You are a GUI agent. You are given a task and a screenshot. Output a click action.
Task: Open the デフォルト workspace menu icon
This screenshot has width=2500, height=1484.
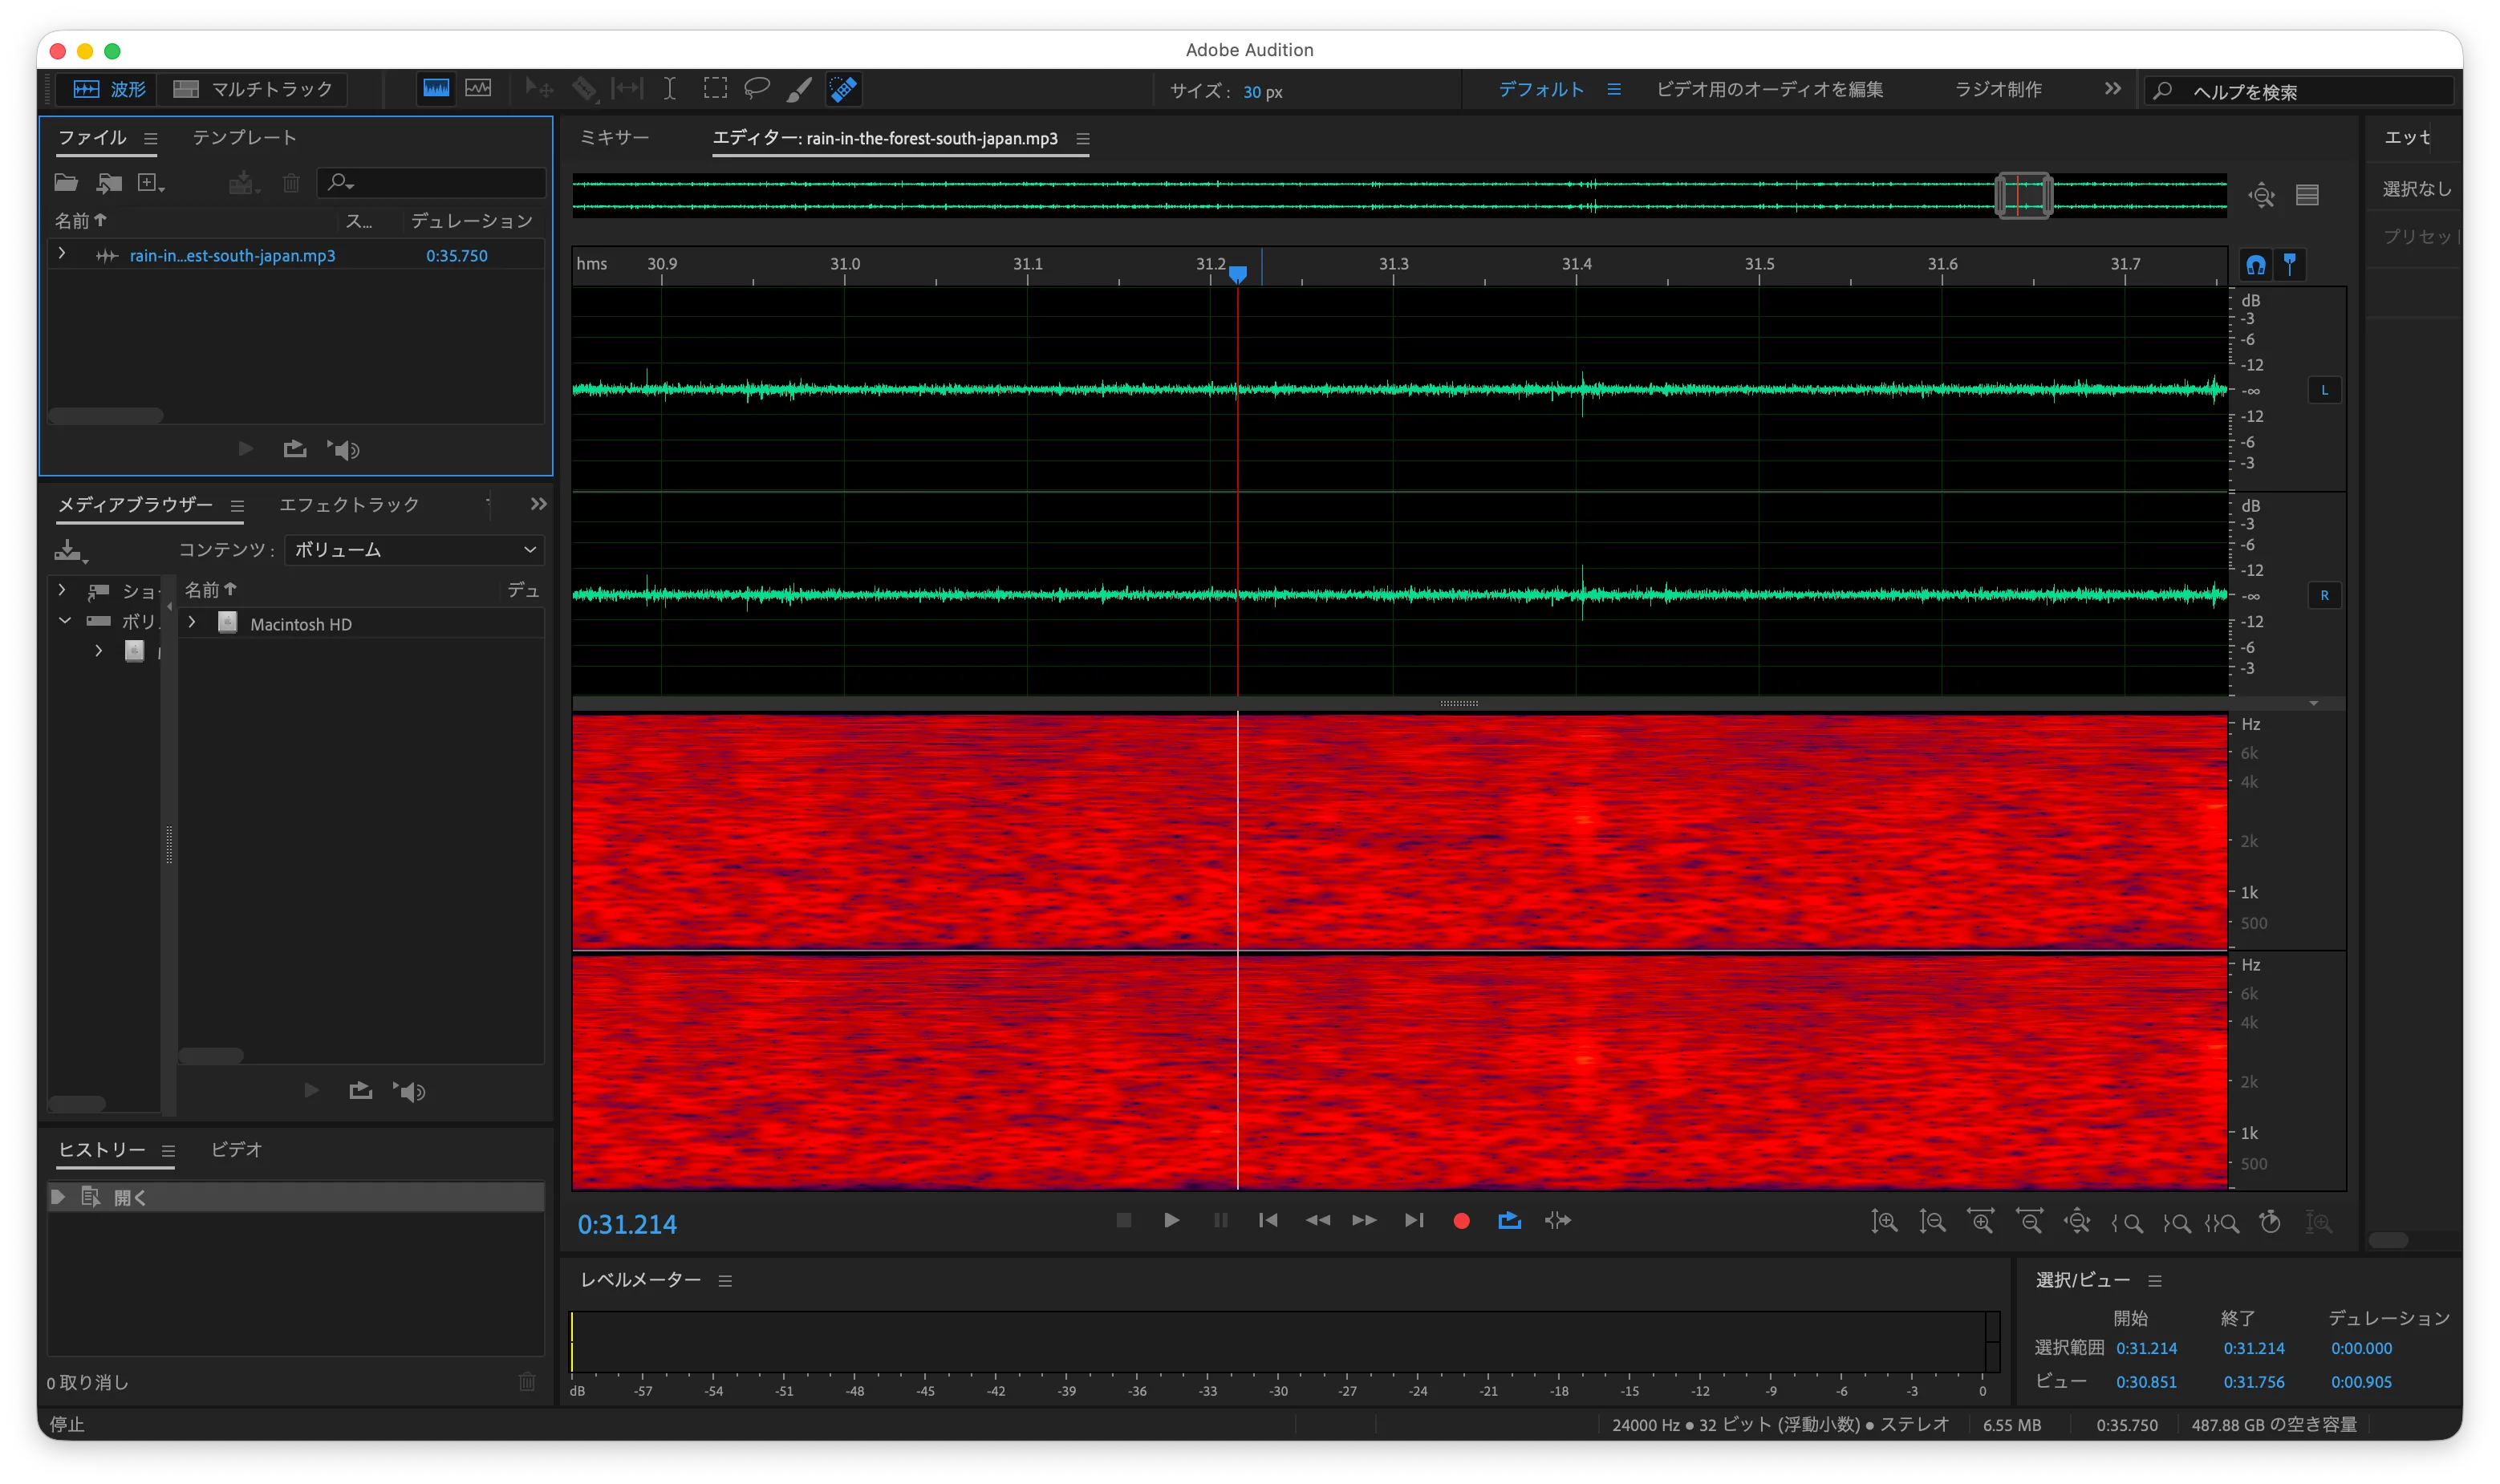tap(1614, 89)
